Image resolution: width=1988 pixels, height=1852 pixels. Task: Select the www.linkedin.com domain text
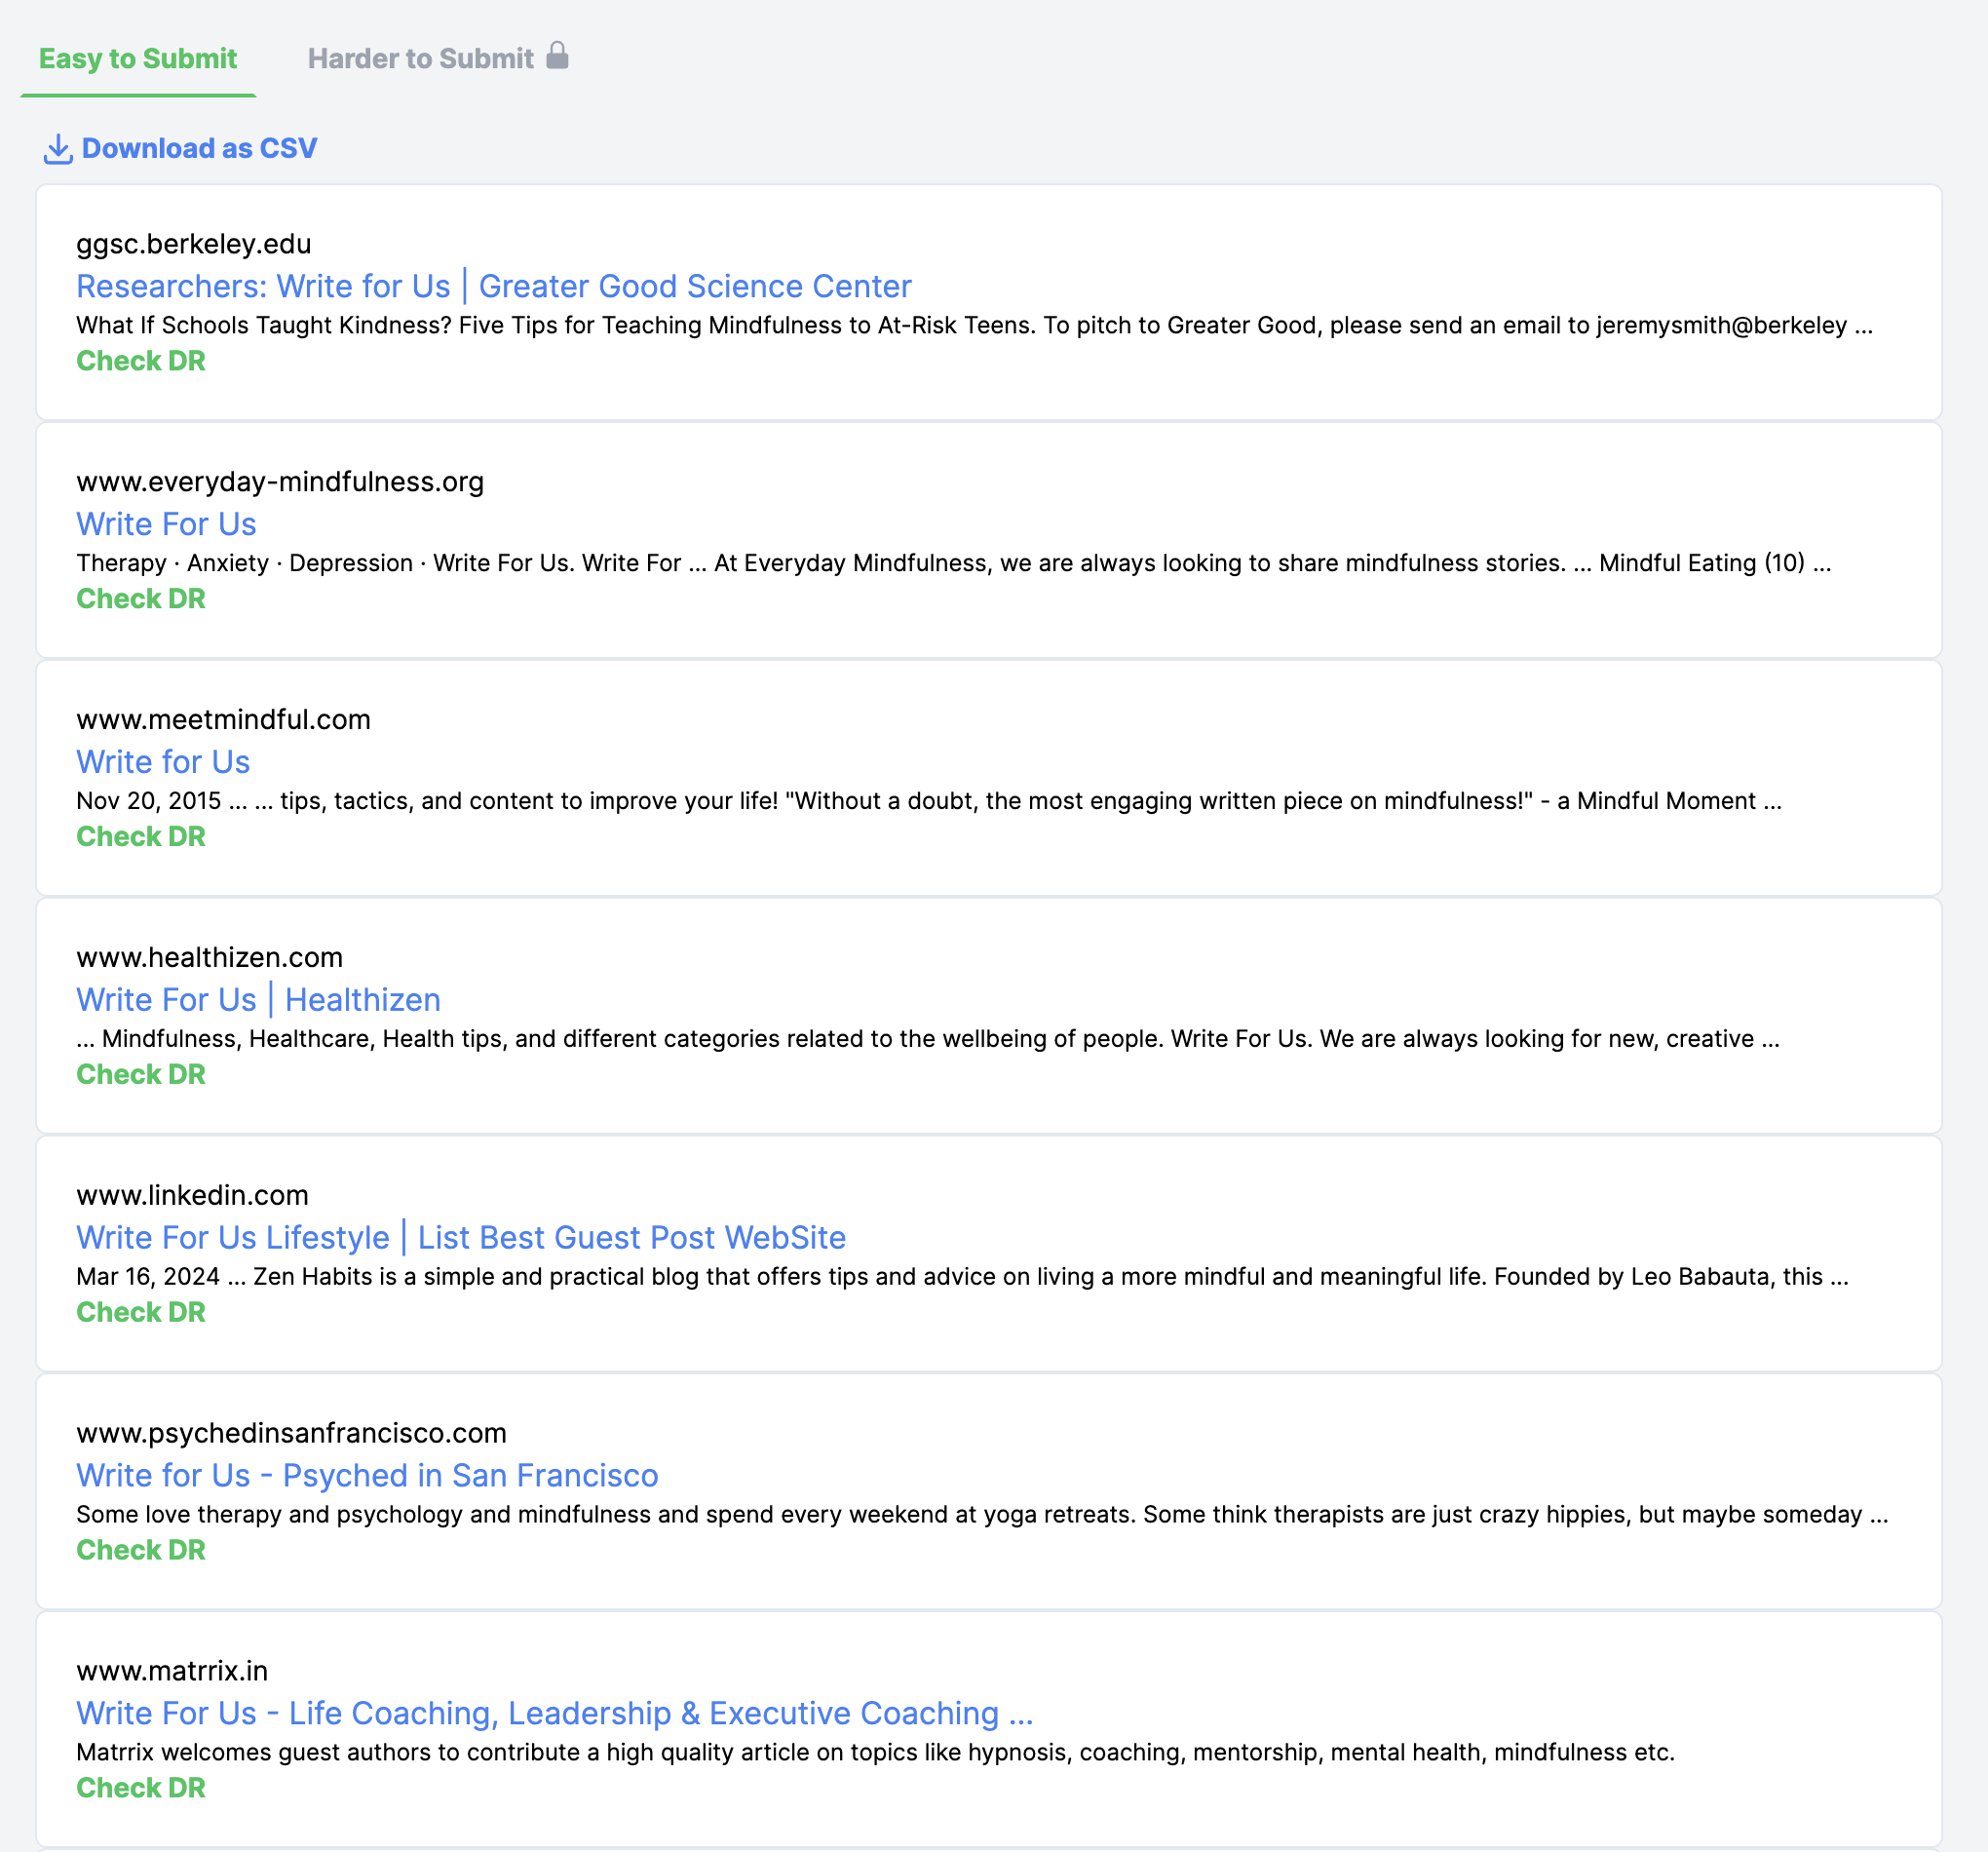[x=193, y=1196]
